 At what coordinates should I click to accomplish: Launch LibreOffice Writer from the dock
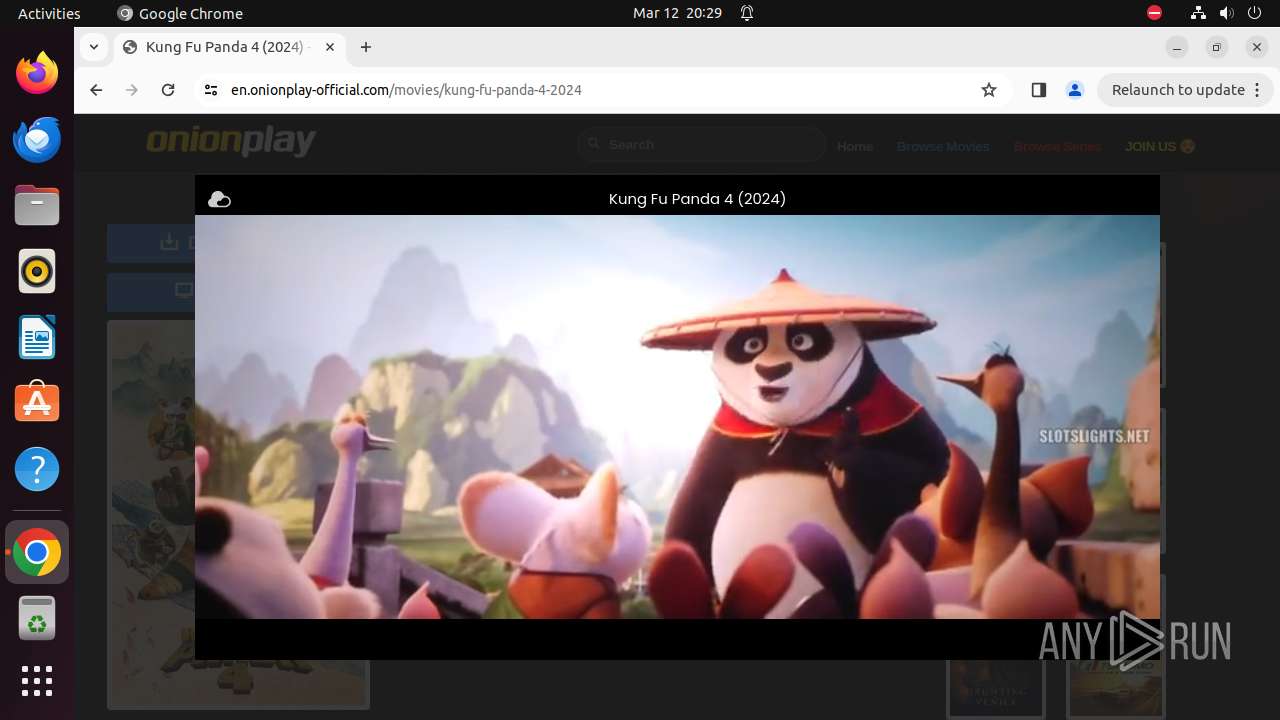[x=37, y=337]
